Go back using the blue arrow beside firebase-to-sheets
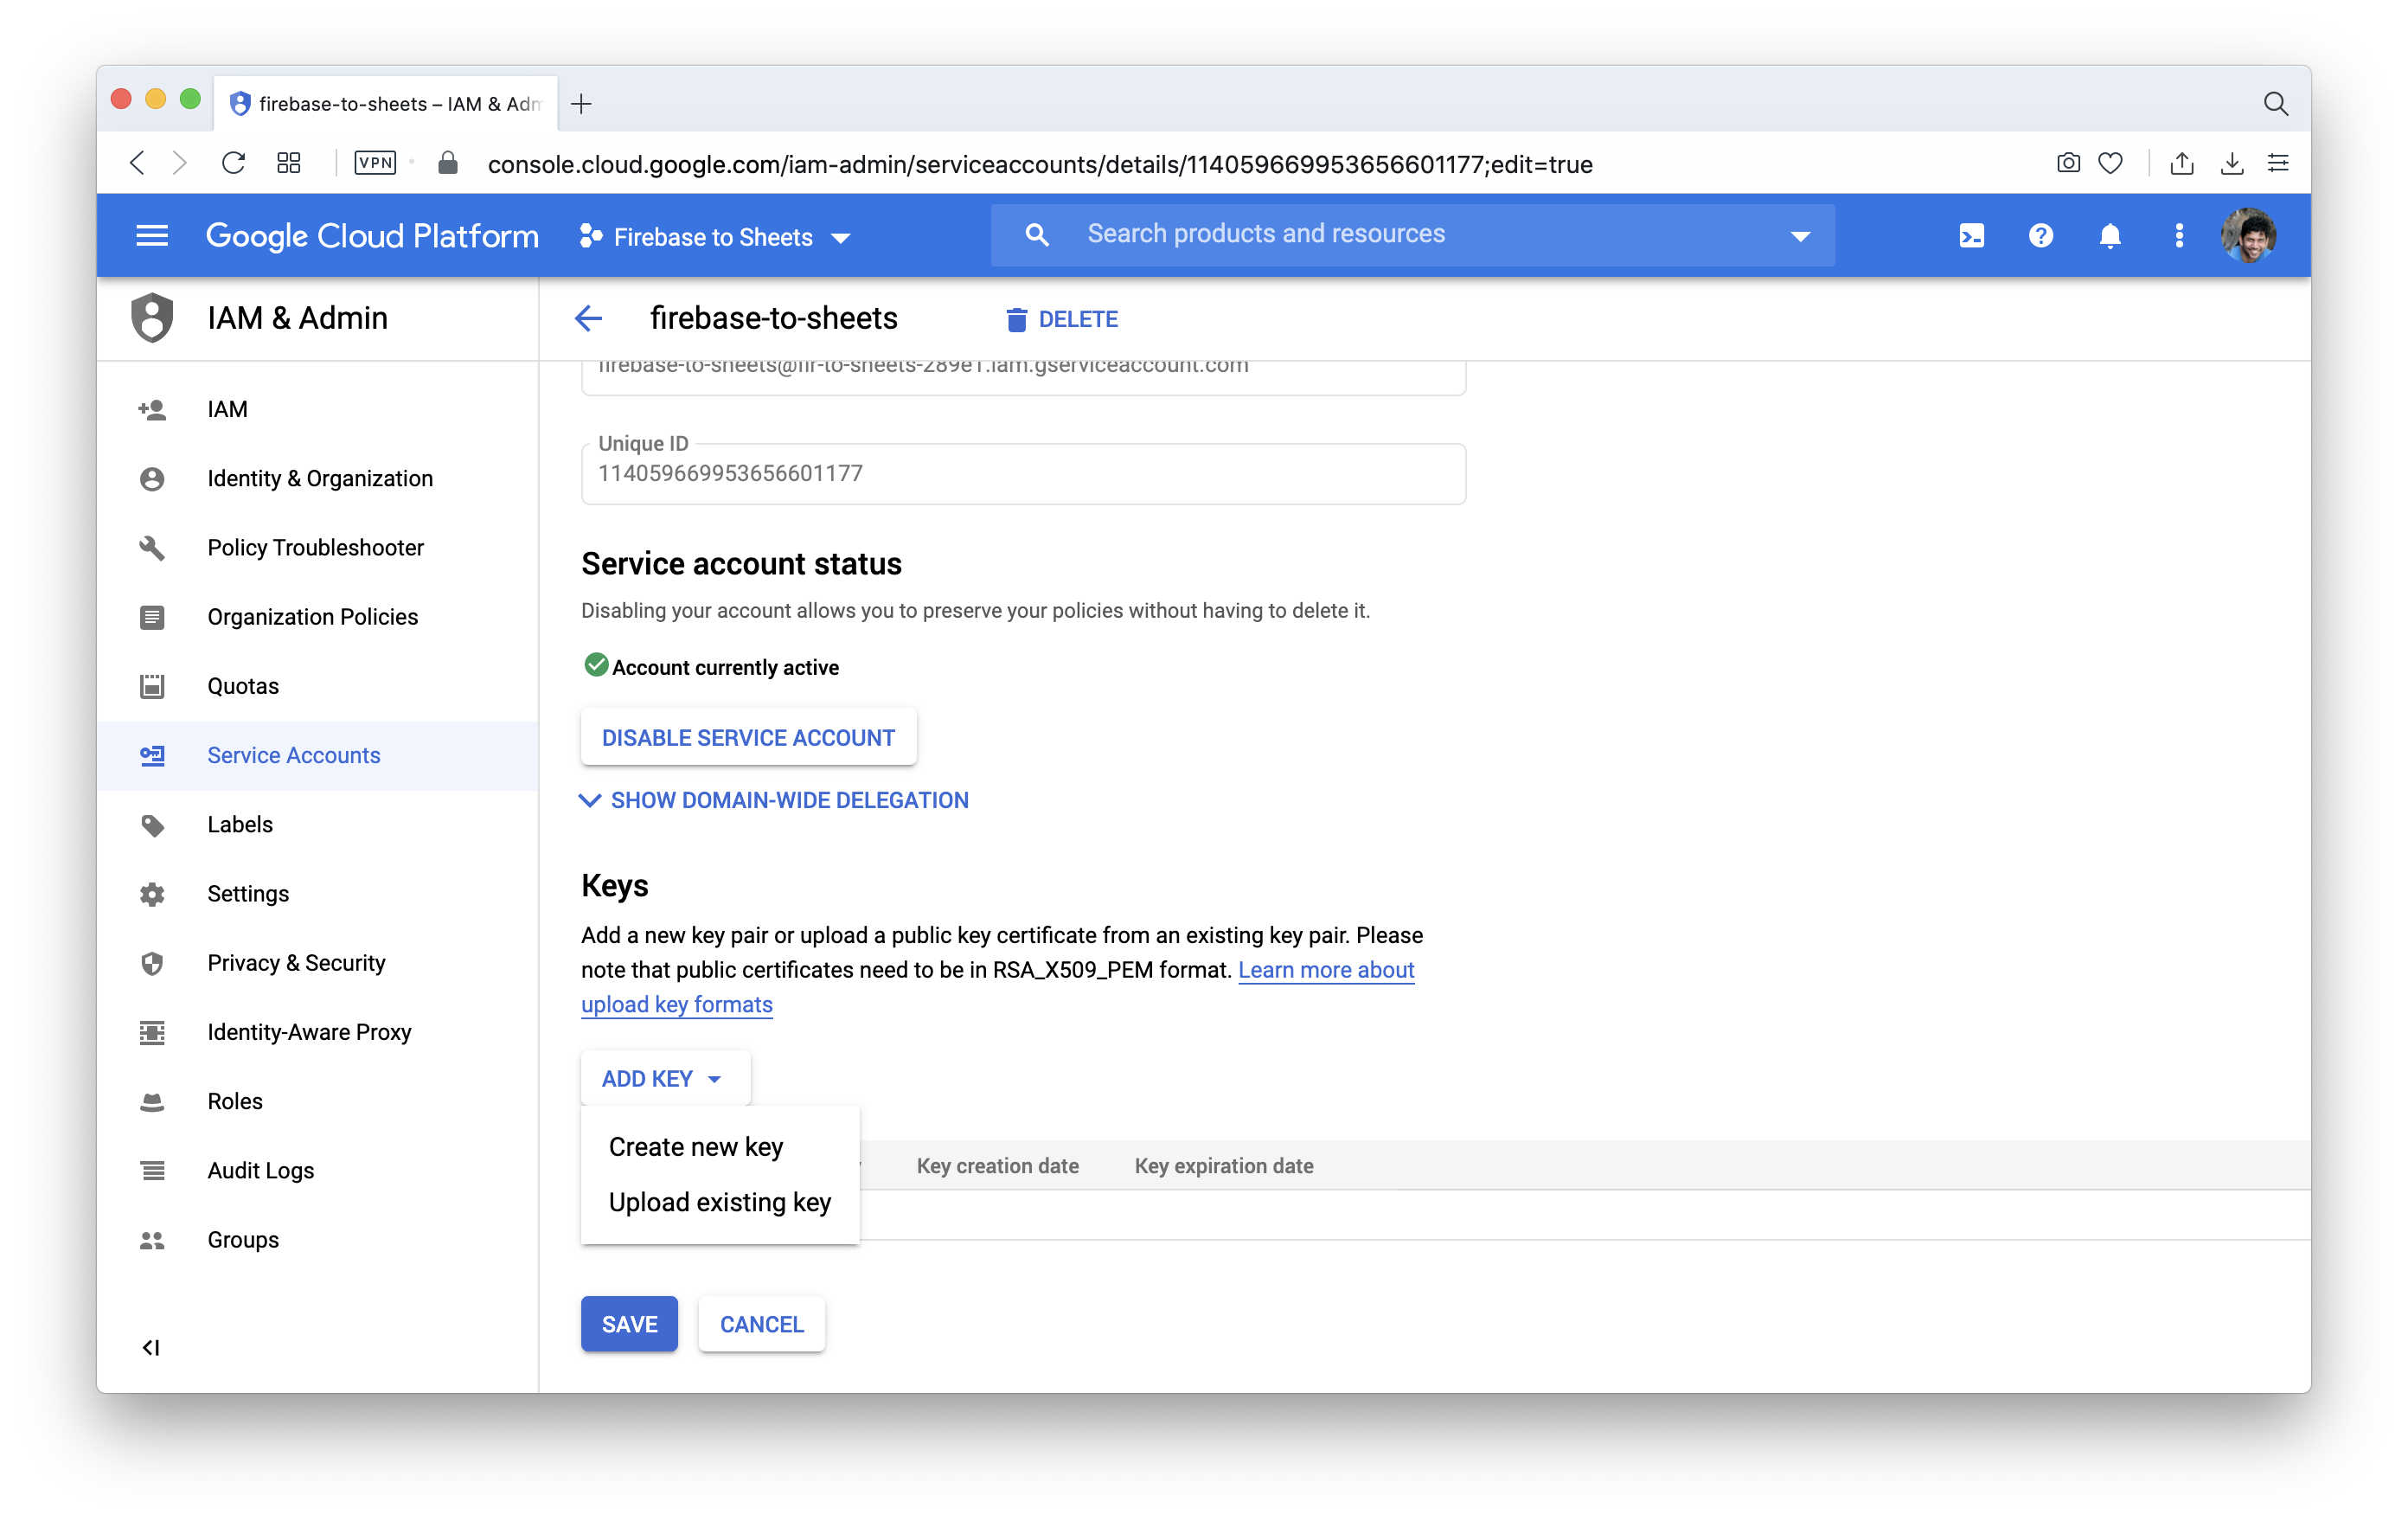2408x1521 pixels. 588,319
